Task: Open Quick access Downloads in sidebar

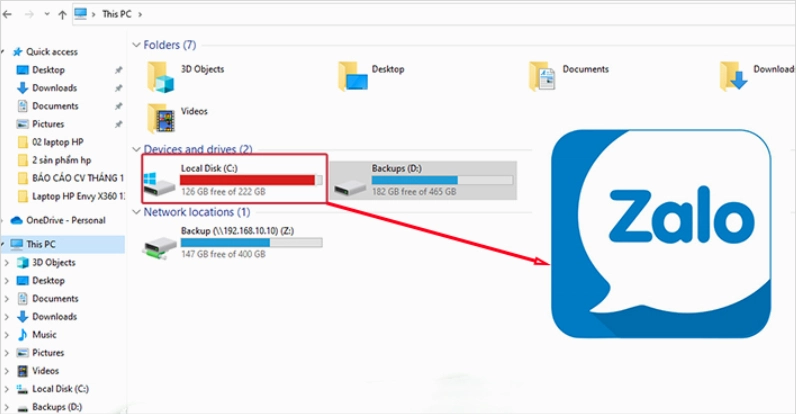Action: [x=54, y=88]
